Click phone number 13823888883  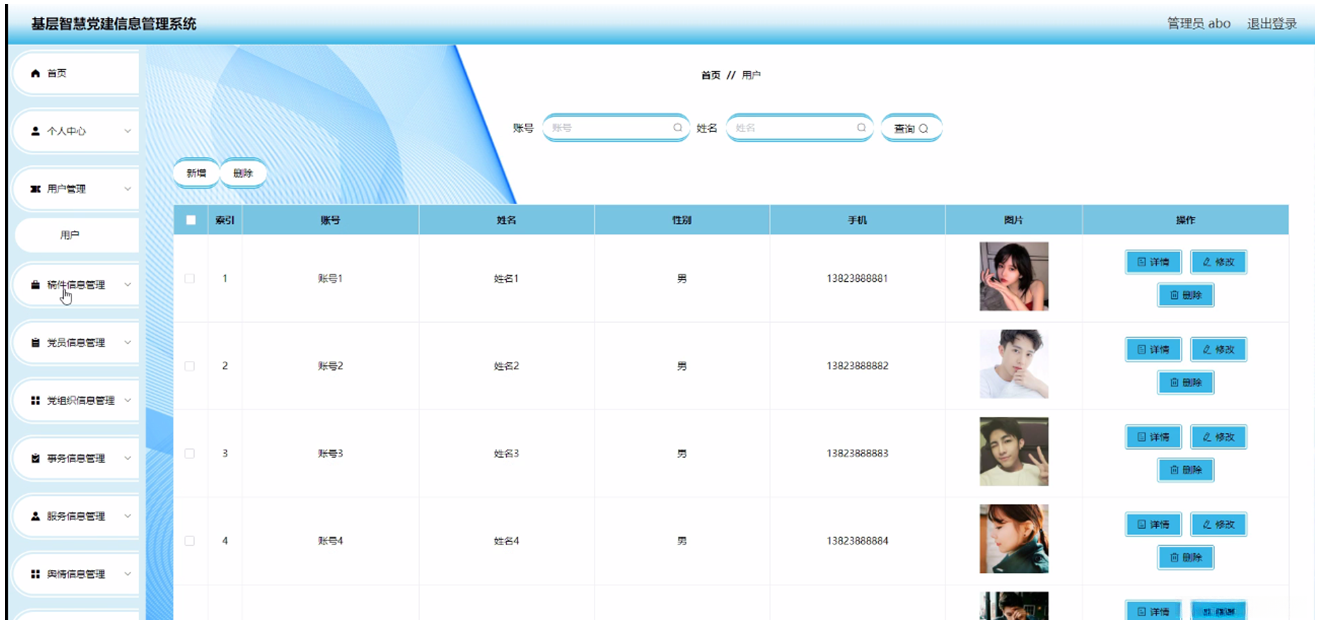tap(857, 454)
